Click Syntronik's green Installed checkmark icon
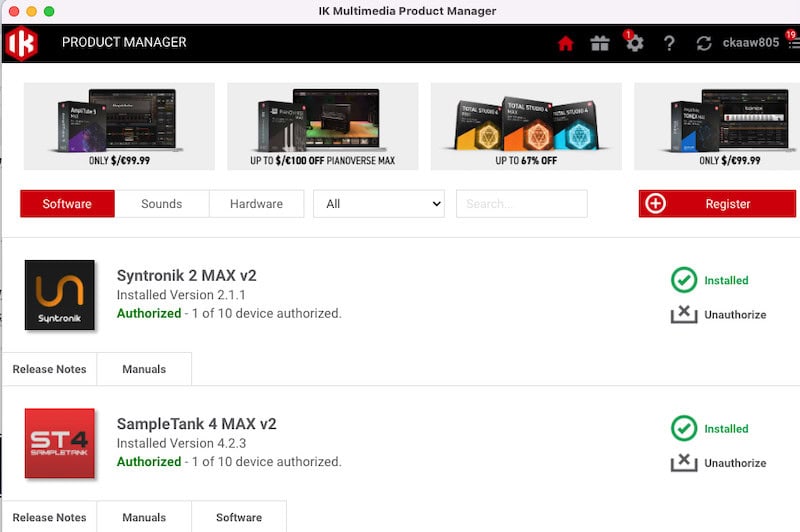800x532 pixels. [684, 280]
